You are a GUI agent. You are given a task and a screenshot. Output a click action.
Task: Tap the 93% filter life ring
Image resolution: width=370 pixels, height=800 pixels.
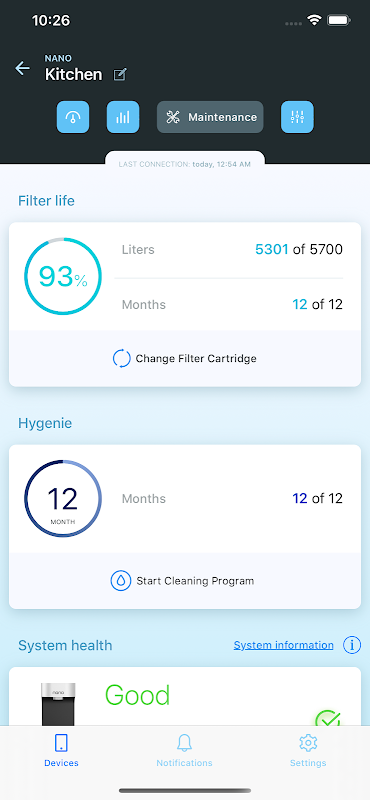coord(63,277)
